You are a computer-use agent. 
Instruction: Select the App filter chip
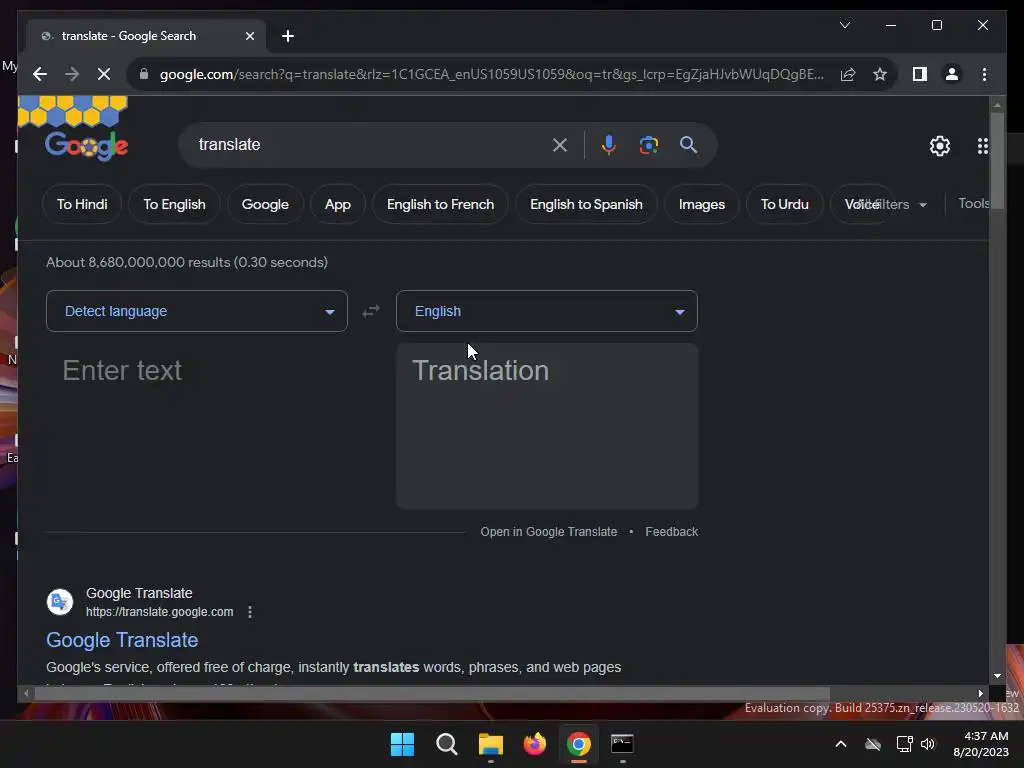(x=338, y=204)
